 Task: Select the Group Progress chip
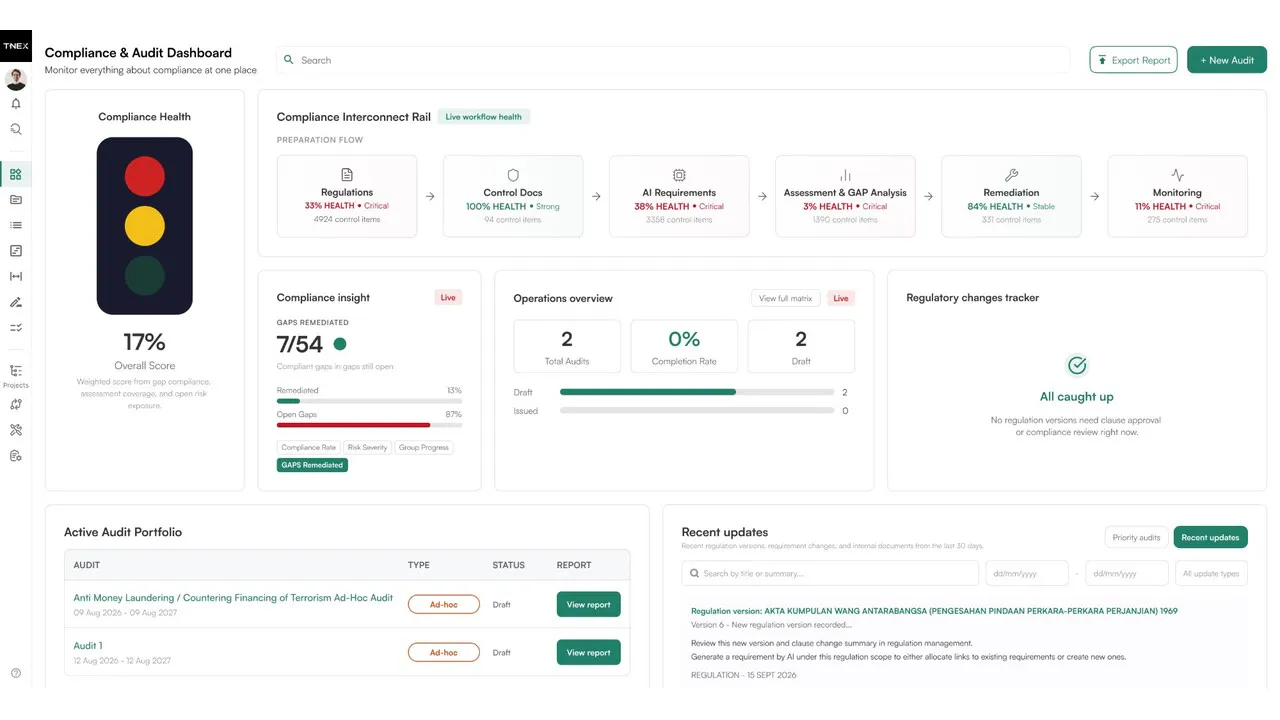pos(424,448)
